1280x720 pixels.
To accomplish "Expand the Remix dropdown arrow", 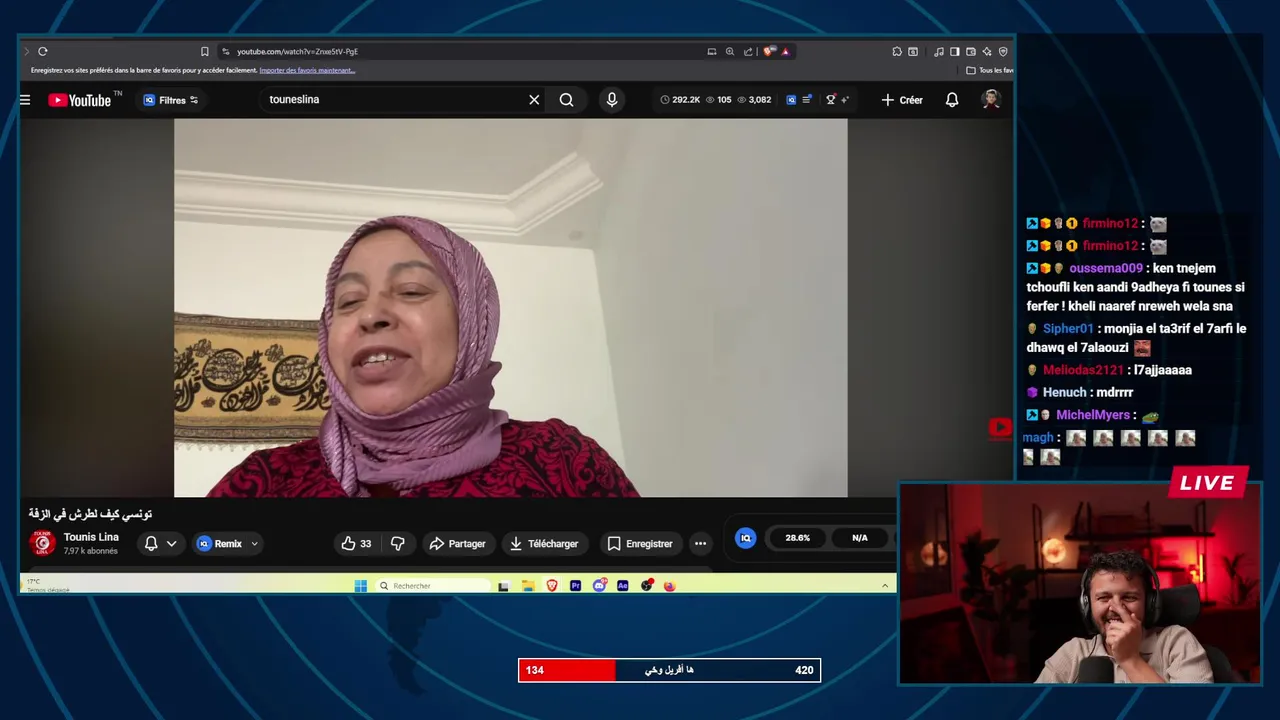I will (254, 544).
